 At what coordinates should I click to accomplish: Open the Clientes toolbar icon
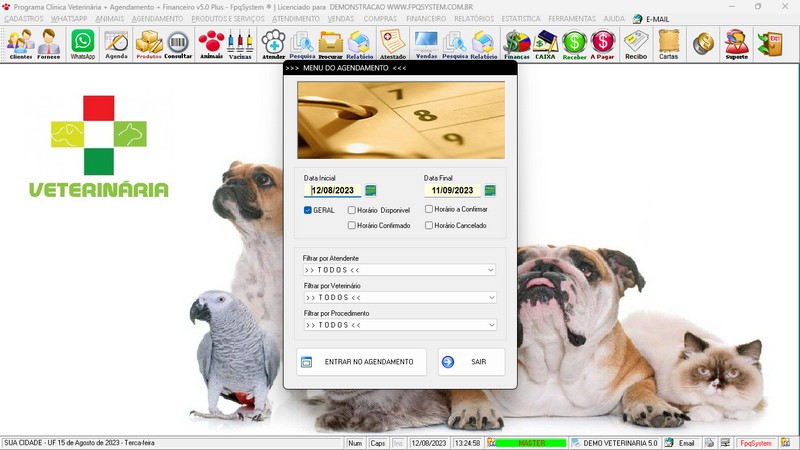click(20, 44)
